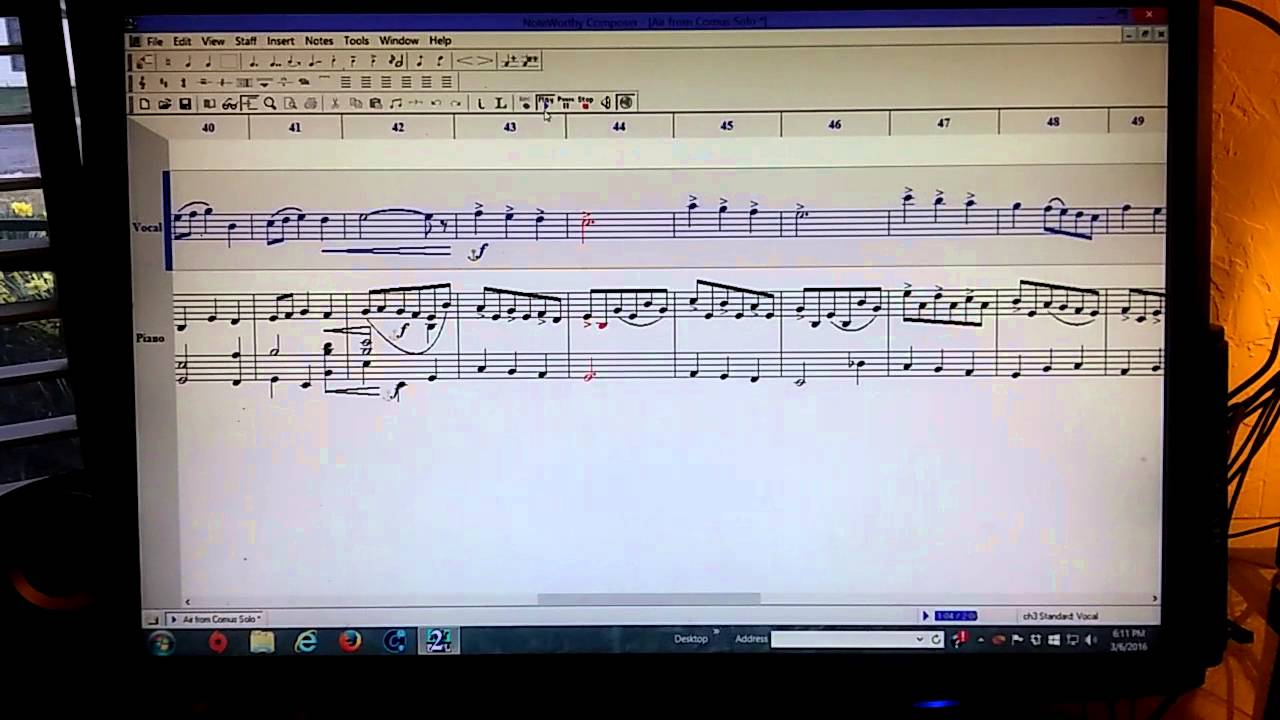Play the score
This screenshot has height=720, width=1280.
(x=545, y=103)
